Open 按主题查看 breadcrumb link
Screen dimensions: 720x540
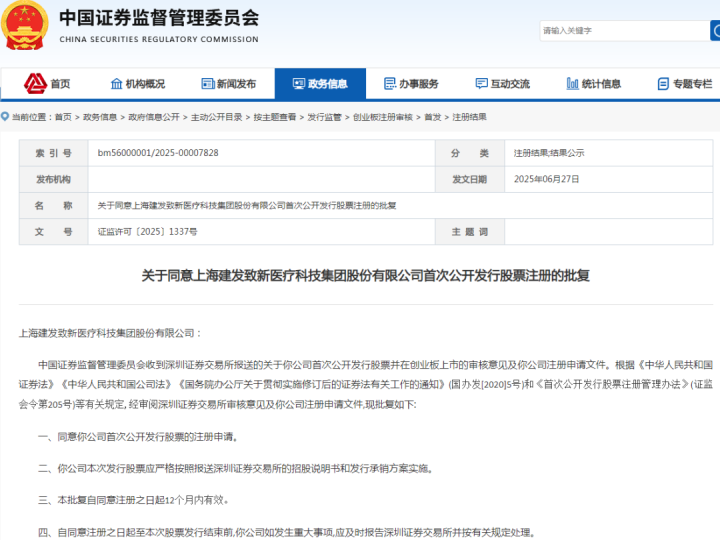point(275,117)
